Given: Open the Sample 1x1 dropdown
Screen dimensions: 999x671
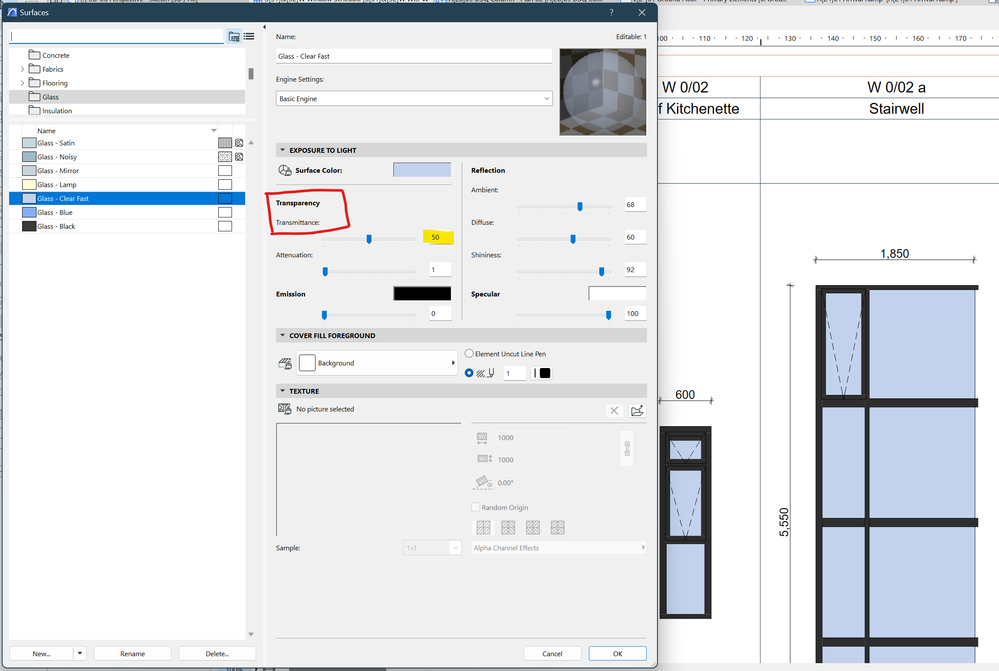Looking at the screenshot, I should coord(432,548).
